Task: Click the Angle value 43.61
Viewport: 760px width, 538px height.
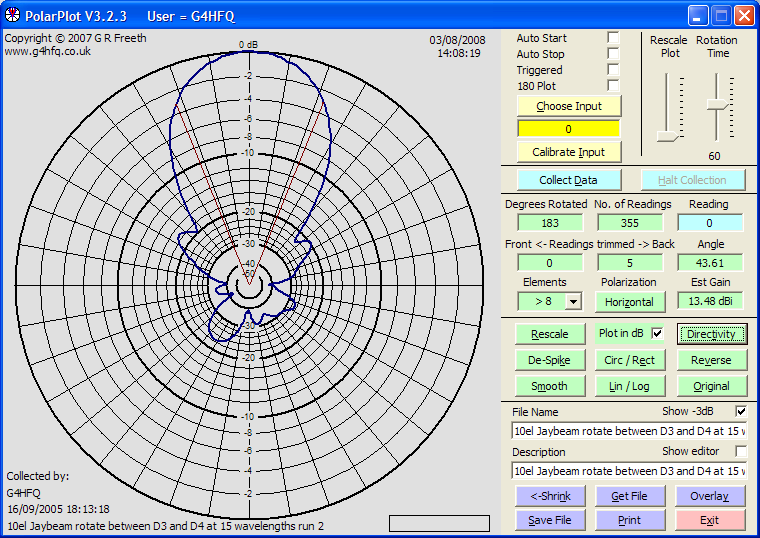Action: 710,263
